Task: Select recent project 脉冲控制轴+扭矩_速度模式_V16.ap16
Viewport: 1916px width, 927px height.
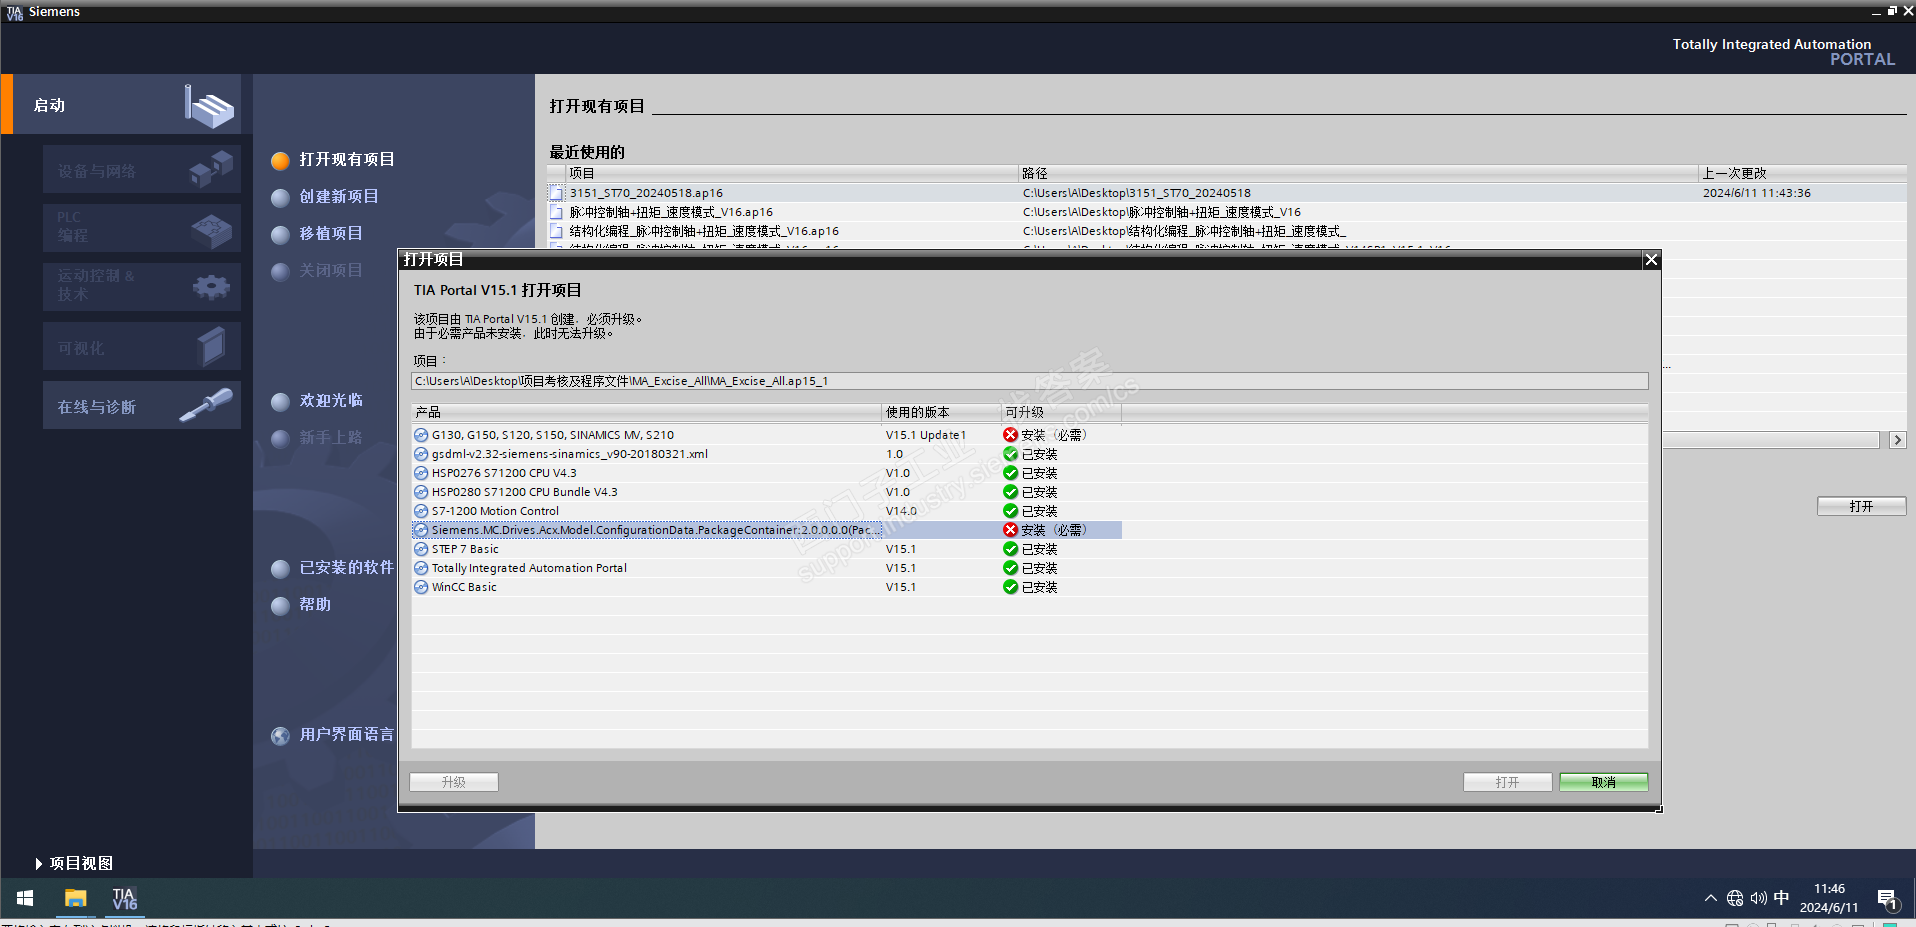Action: [x=671, y=212]
